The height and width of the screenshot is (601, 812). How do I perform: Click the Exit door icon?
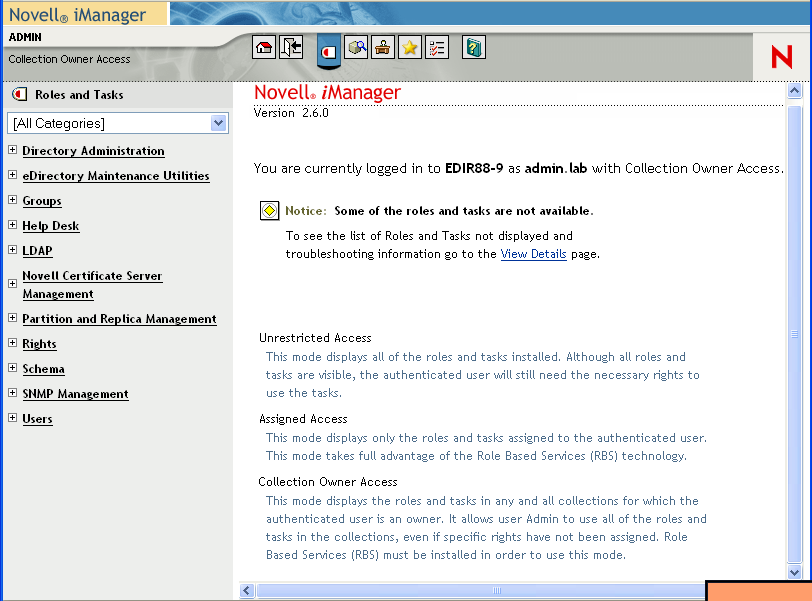(x=291, y=48)
